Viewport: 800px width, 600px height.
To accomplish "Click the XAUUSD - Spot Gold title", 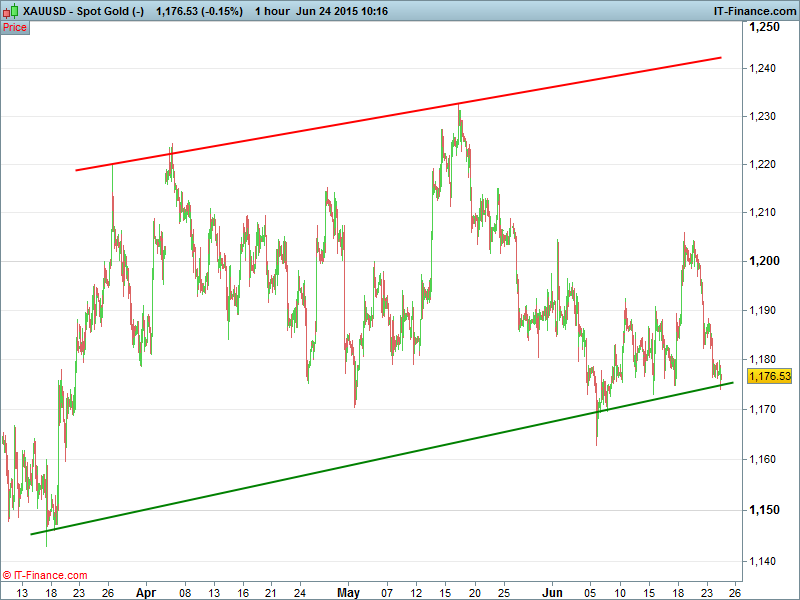I will point(85,11).
